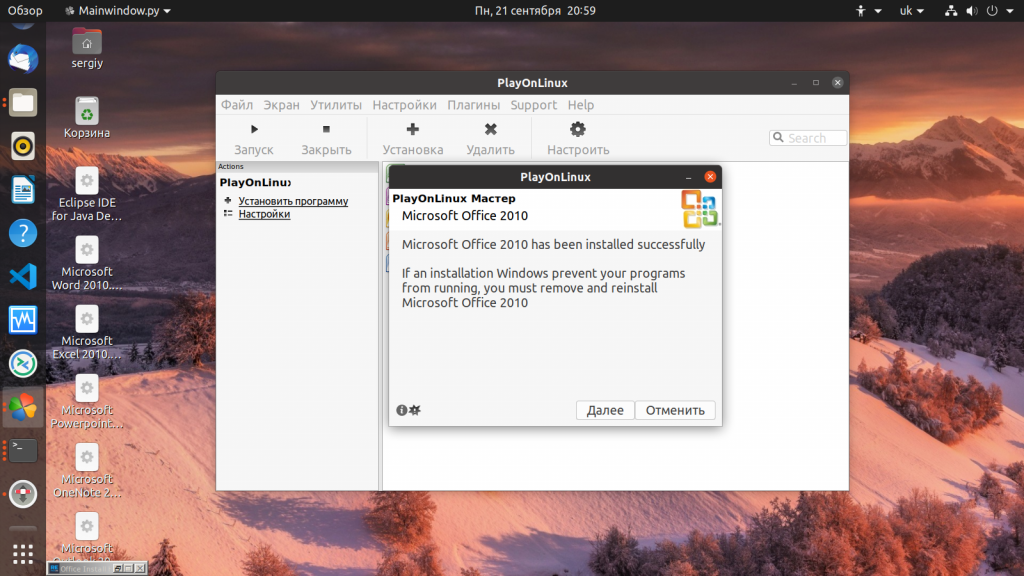Image resolution: width=1024 pixels, height=576 pixels.
Task: Expand the uk keyboard layout dropdown
Action: [912, 10]
